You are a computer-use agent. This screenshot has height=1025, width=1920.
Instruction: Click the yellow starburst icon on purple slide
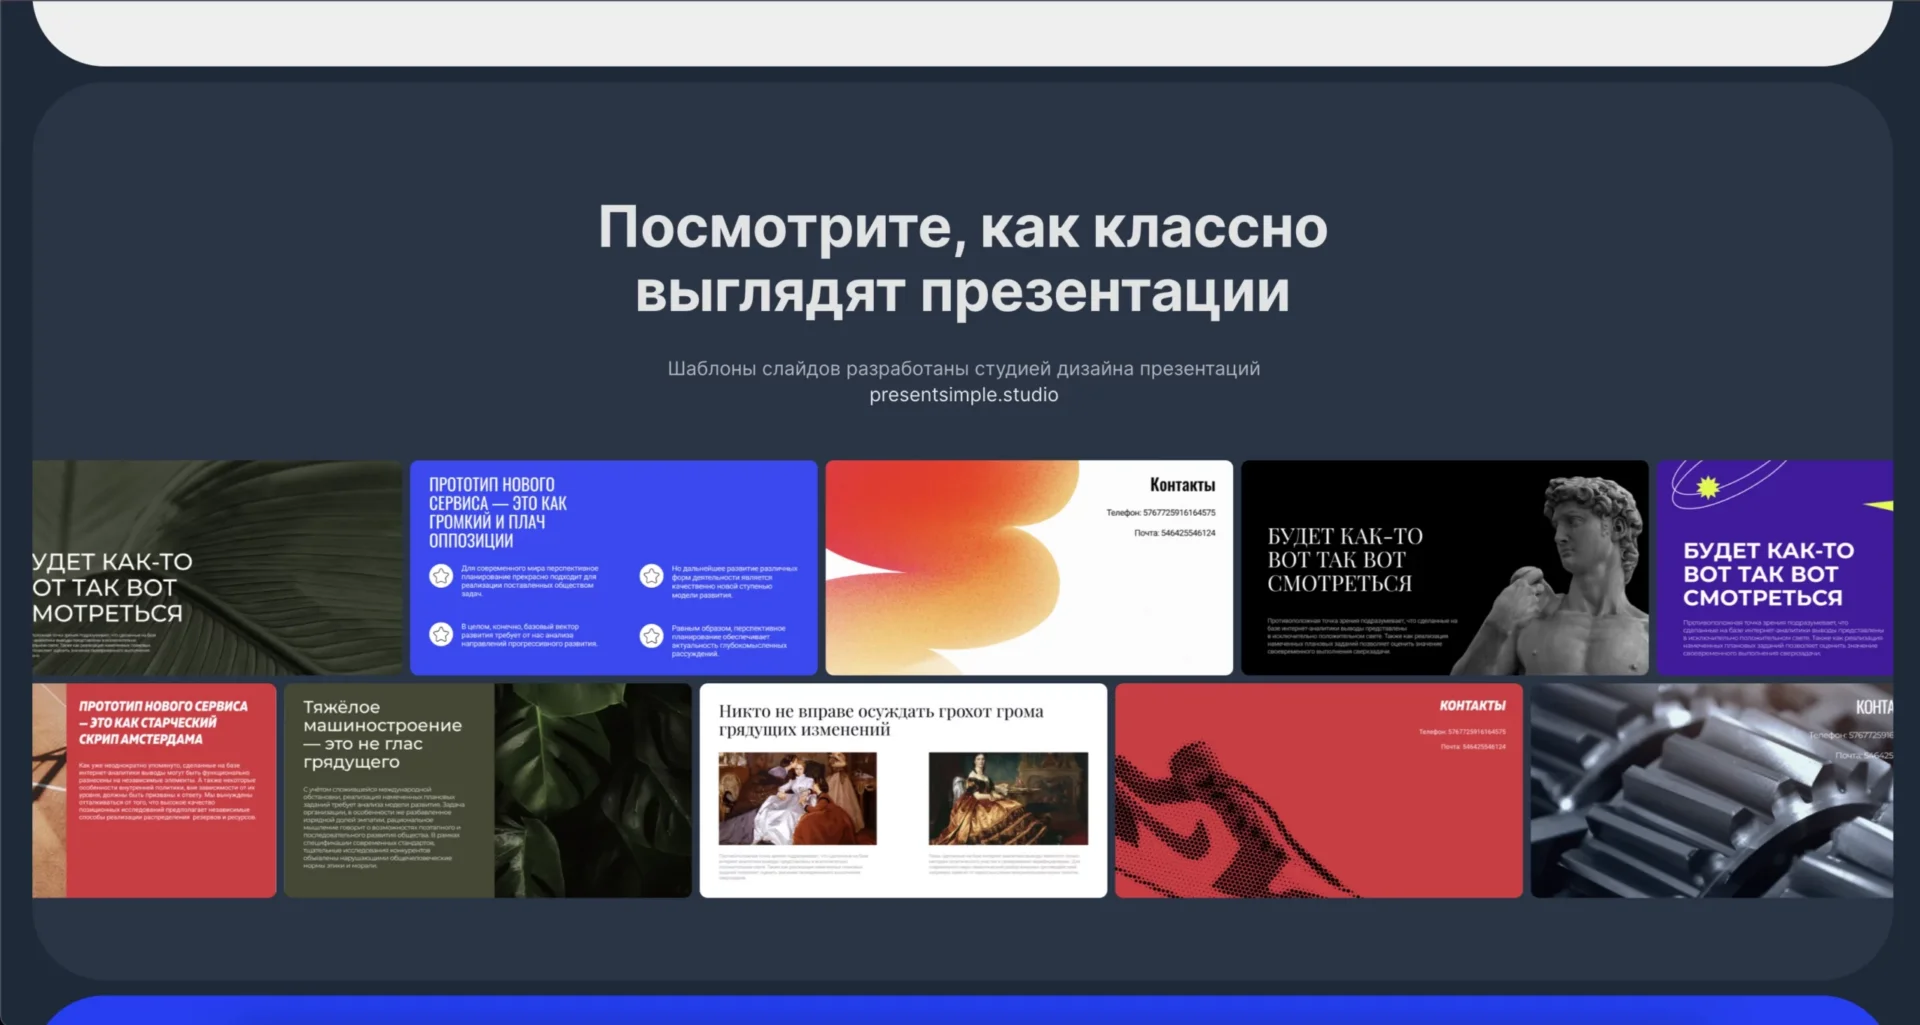tap(1708, 487)
